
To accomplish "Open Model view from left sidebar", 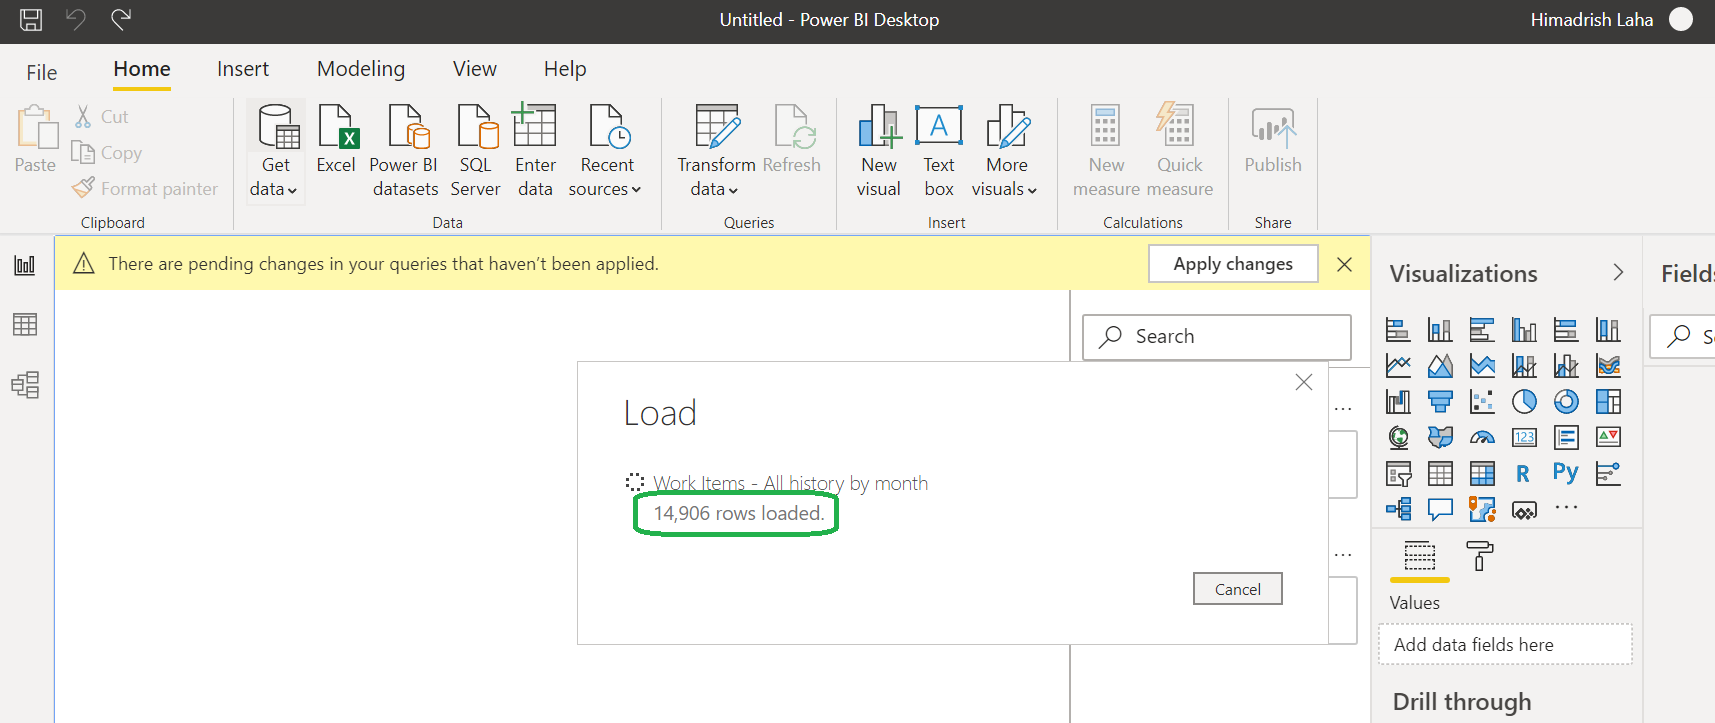I will [25, 385].
